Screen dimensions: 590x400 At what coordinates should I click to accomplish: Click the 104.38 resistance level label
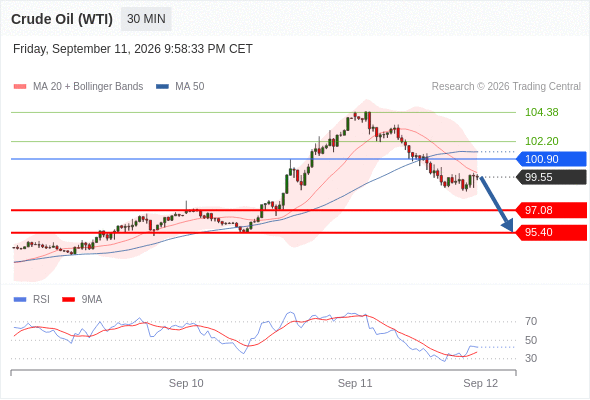coord(541,112)
